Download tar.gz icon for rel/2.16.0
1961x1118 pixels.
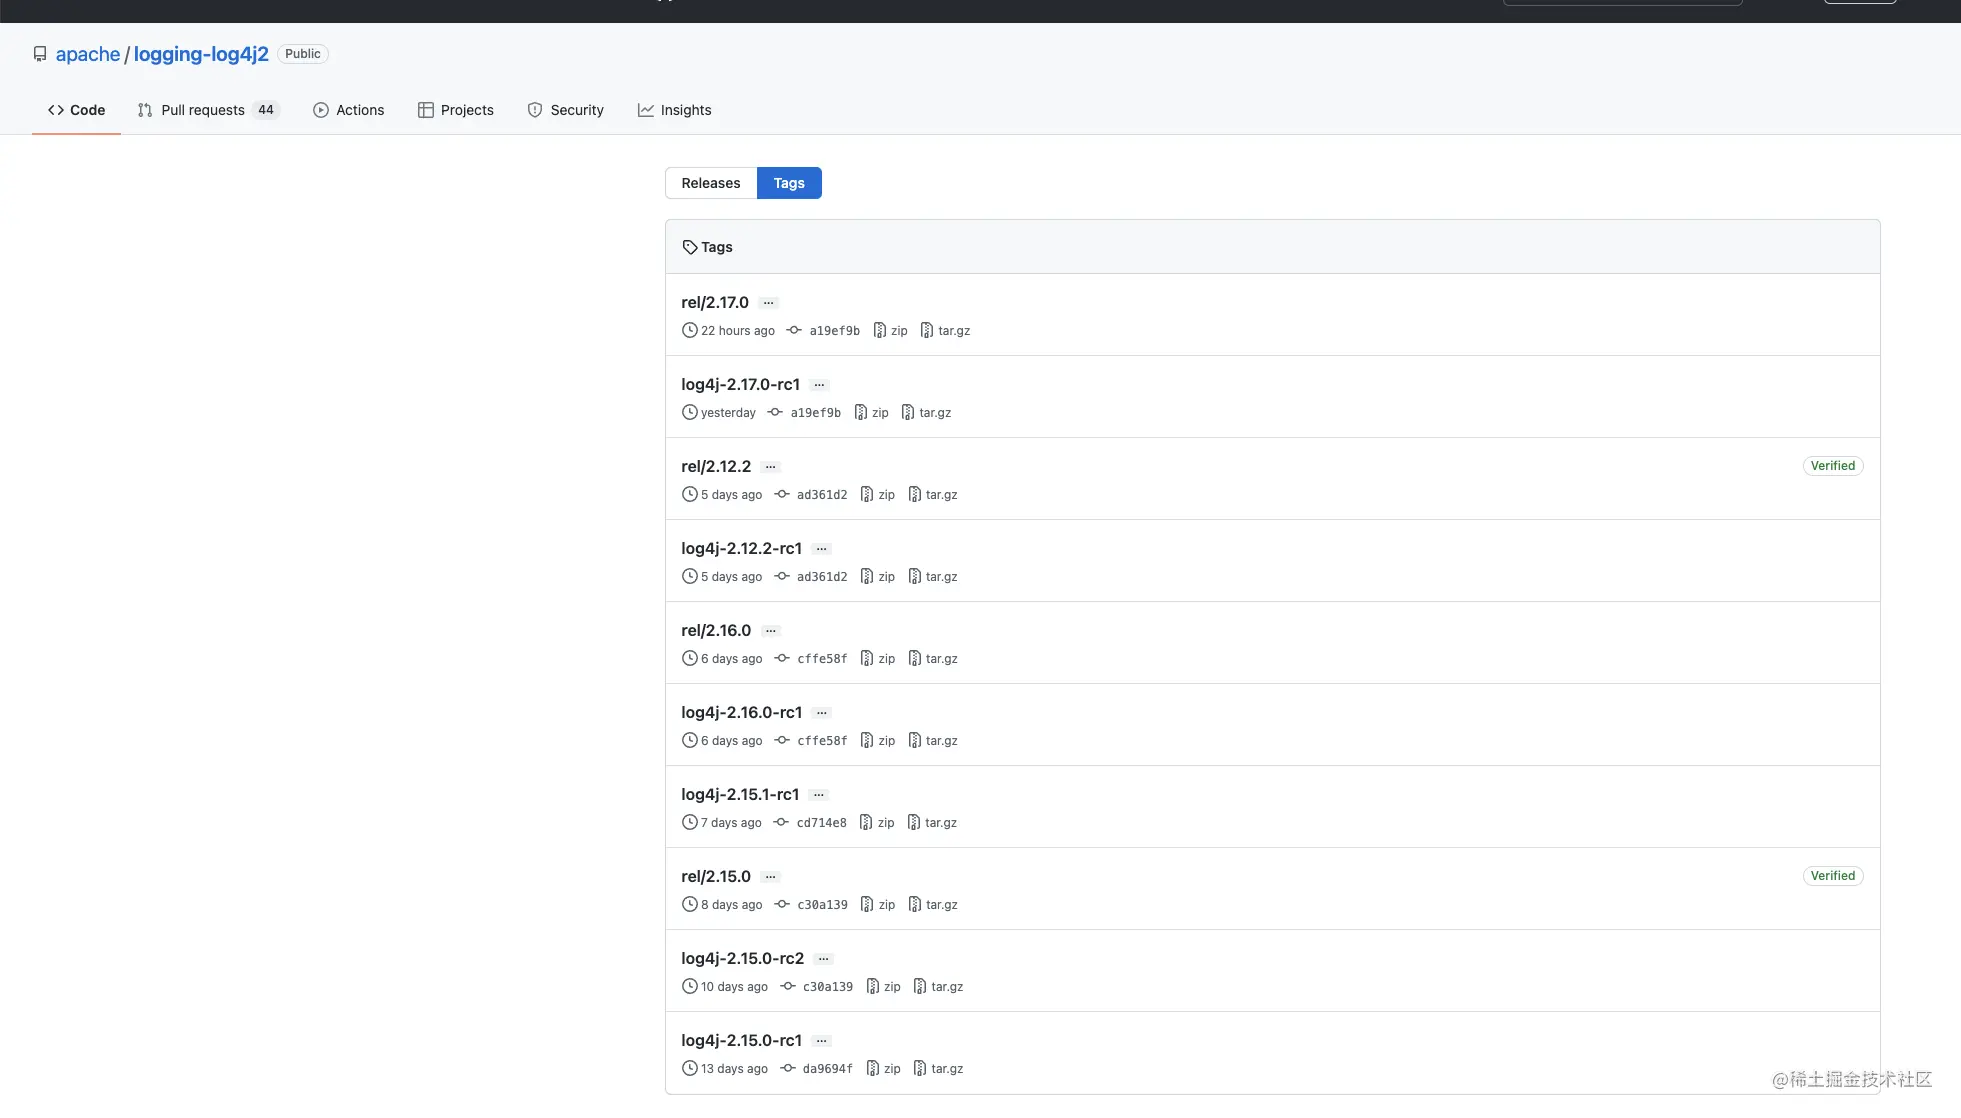click(915, 658)
